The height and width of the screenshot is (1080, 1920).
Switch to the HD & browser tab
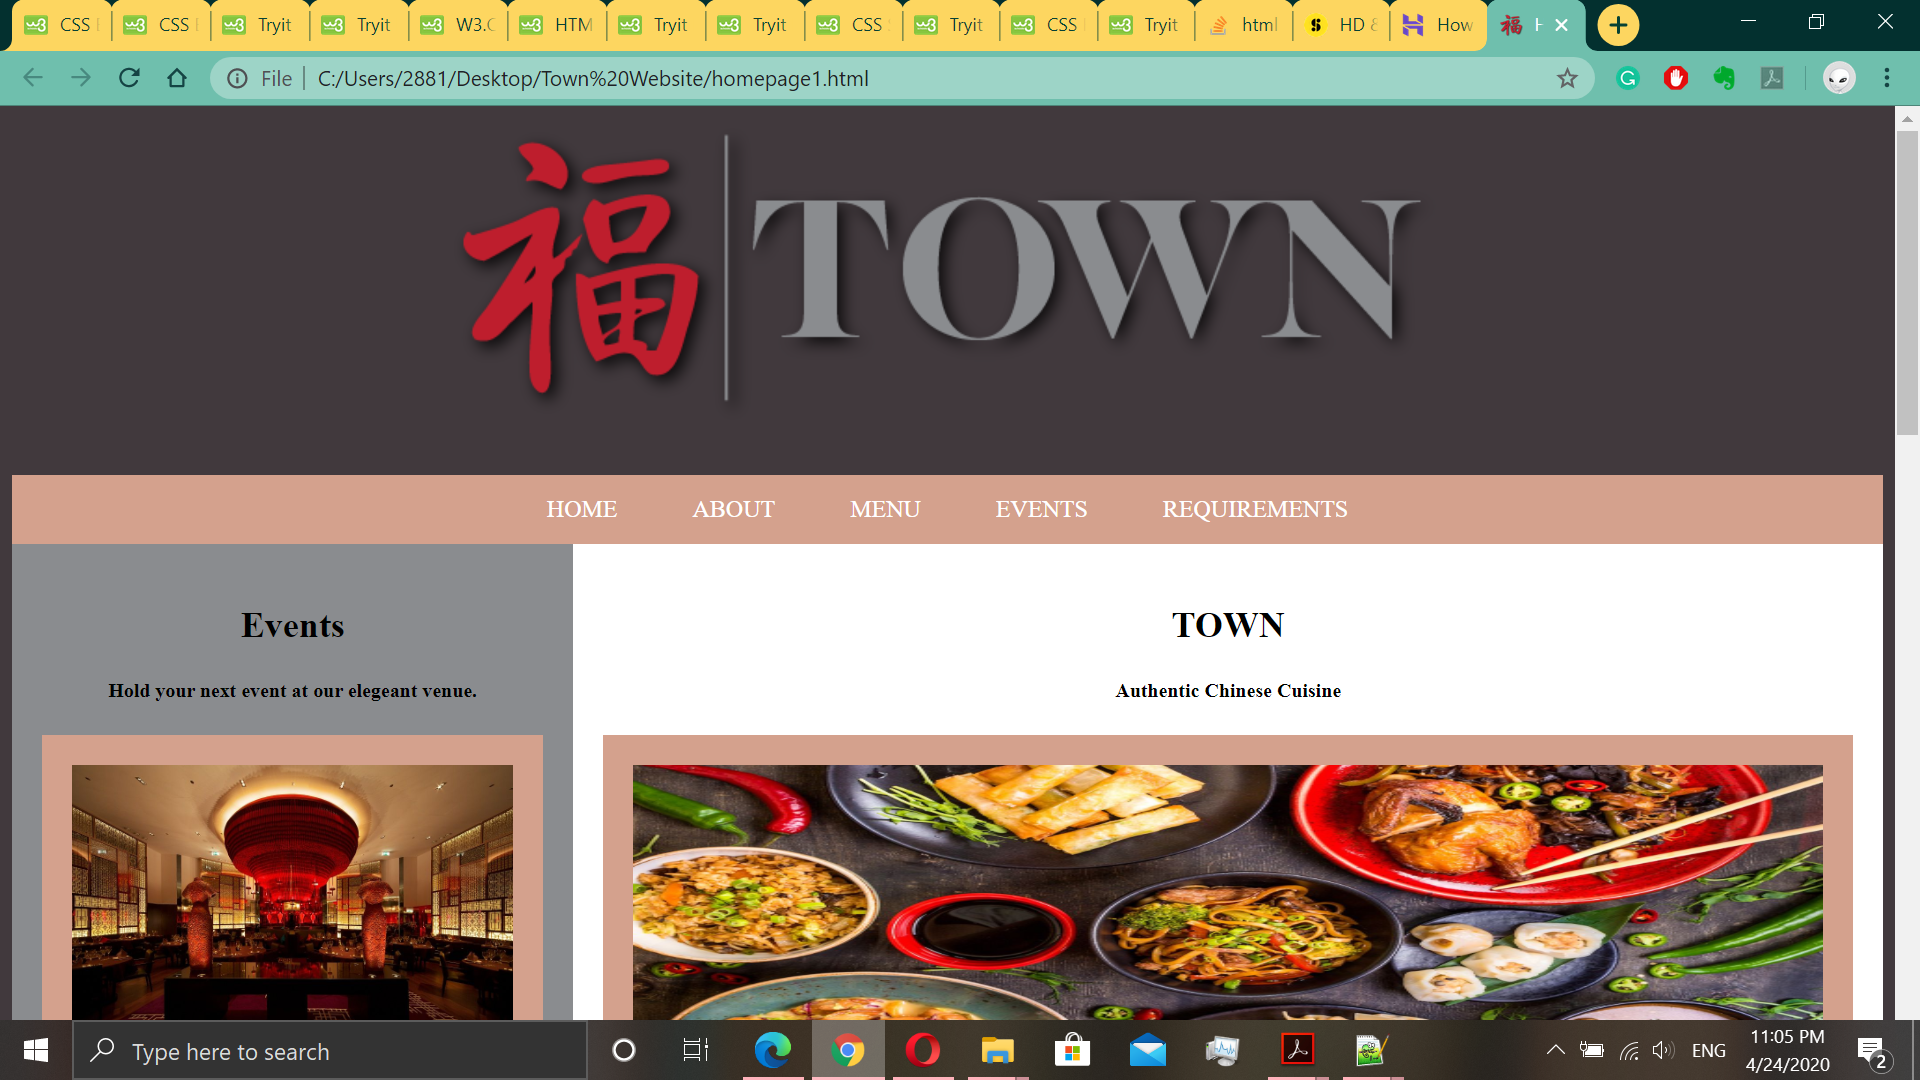(x=1342, y=25)
